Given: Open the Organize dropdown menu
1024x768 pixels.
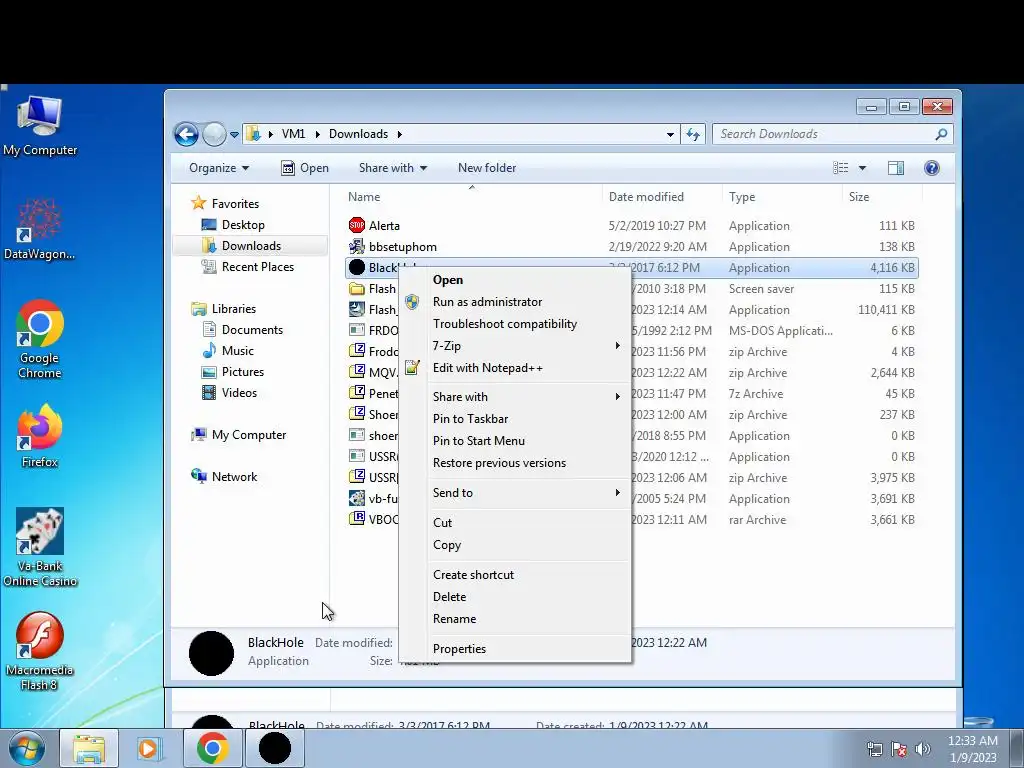Looking at the screenshot, I should [219, 168].
